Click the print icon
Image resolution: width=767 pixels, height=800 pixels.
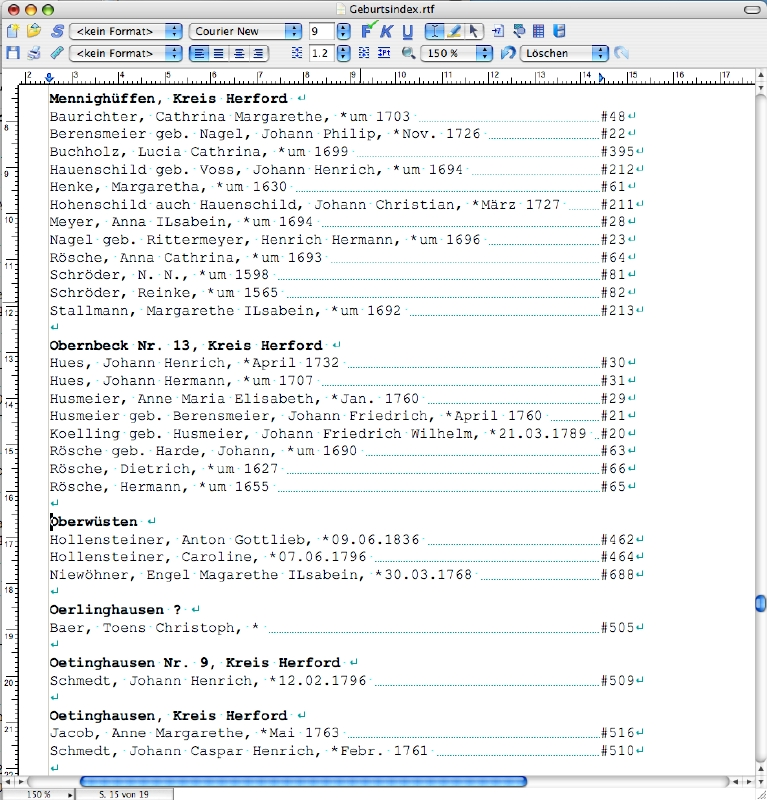click(x=33, y=53)
